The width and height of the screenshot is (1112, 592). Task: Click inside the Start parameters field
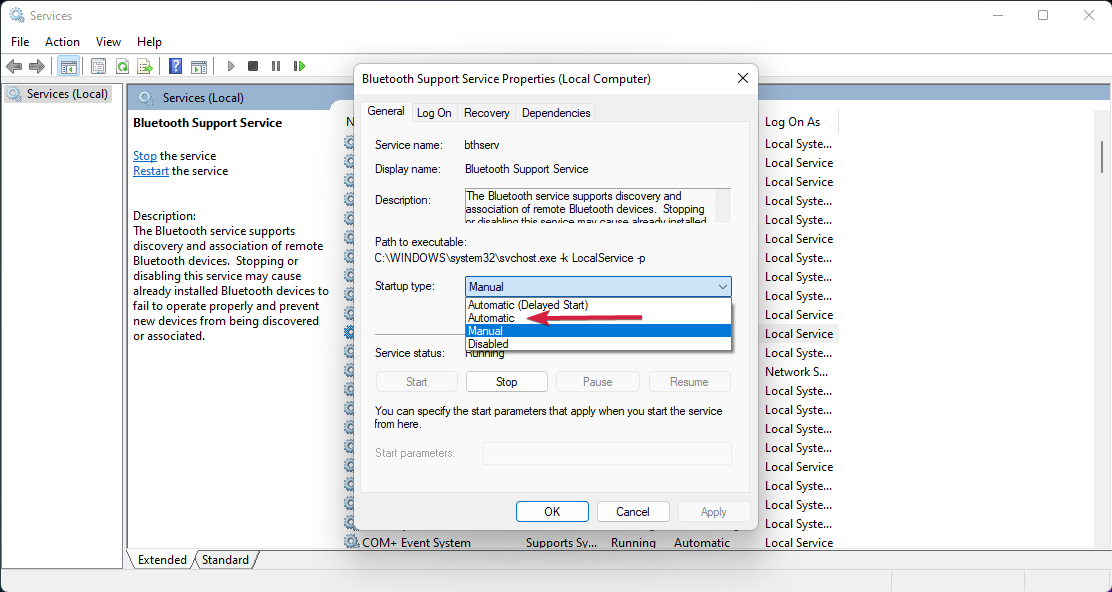pyautogui.click(x=606, y=452)
